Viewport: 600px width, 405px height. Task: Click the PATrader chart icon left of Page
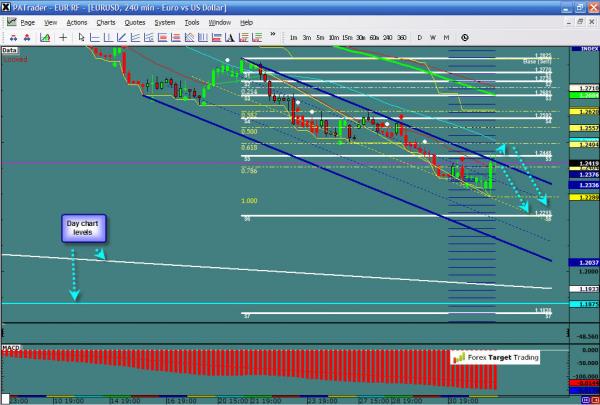(10, 21)
